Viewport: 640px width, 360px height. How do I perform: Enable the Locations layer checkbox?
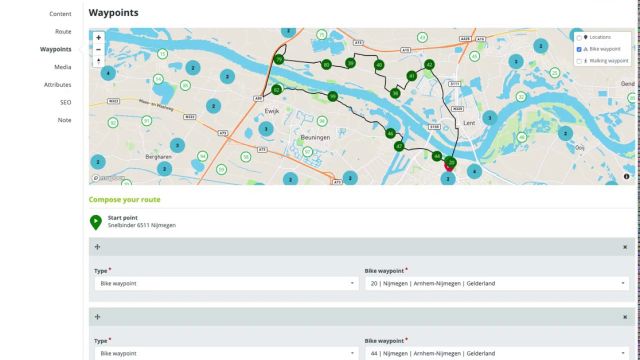tap(579, 38)
